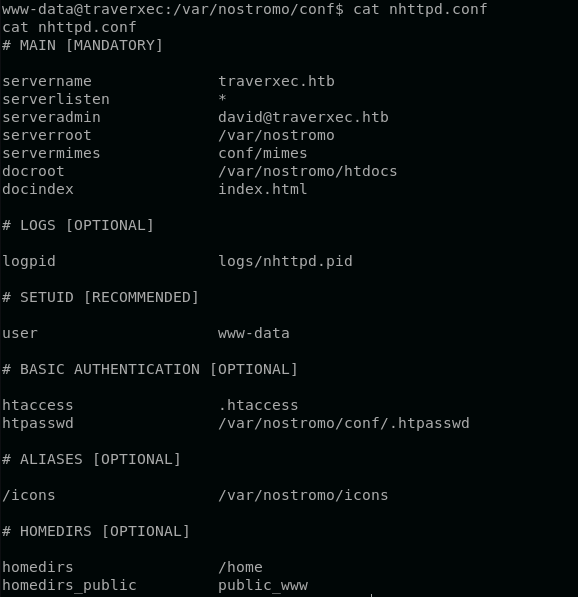Image resolution: width=578 pixels, height=597 pixels.
Task: Click the user value www-data
Action: tap(254, 333)
